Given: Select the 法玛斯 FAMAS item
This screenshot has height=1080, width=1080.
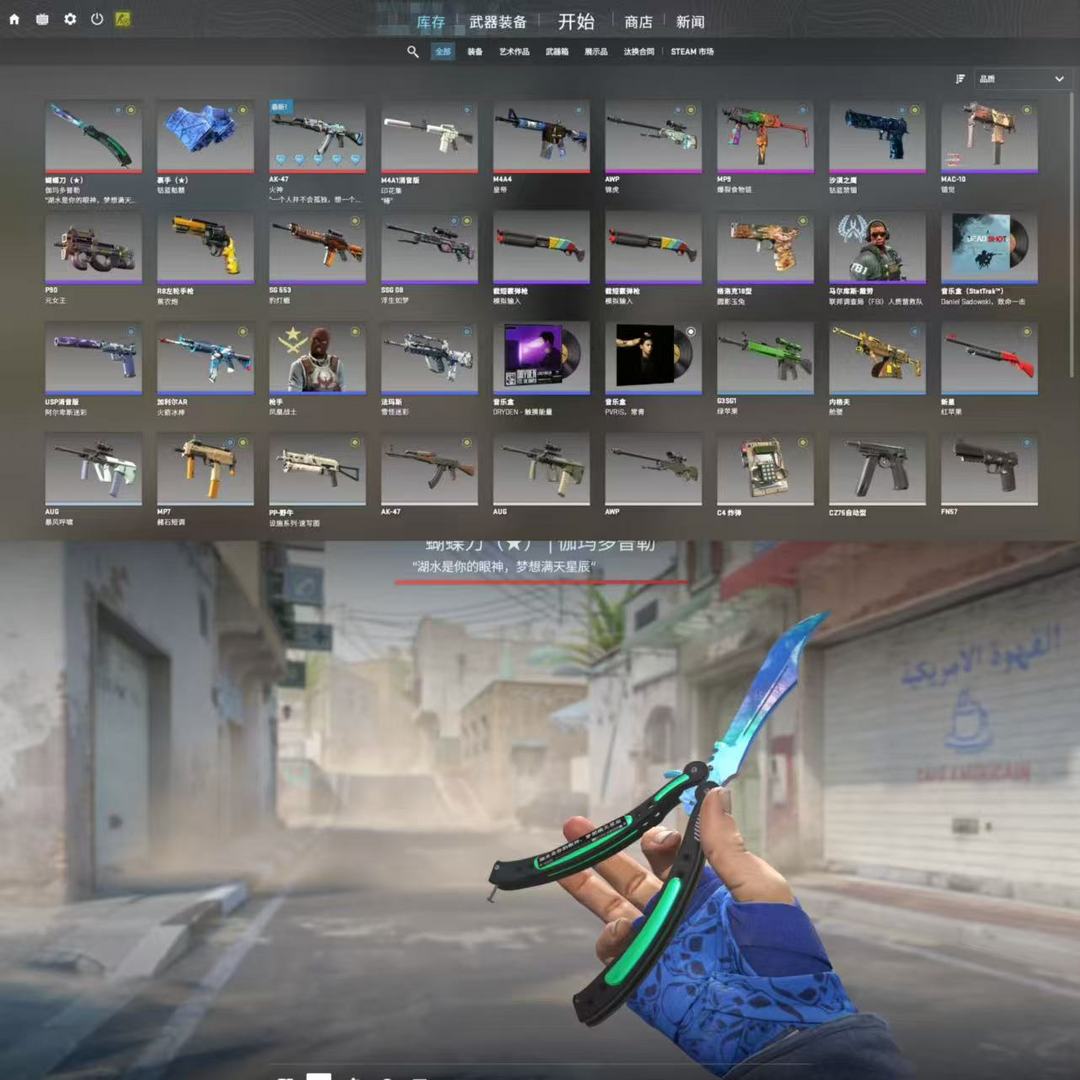Looking at the screenshot, I should 429,358.
